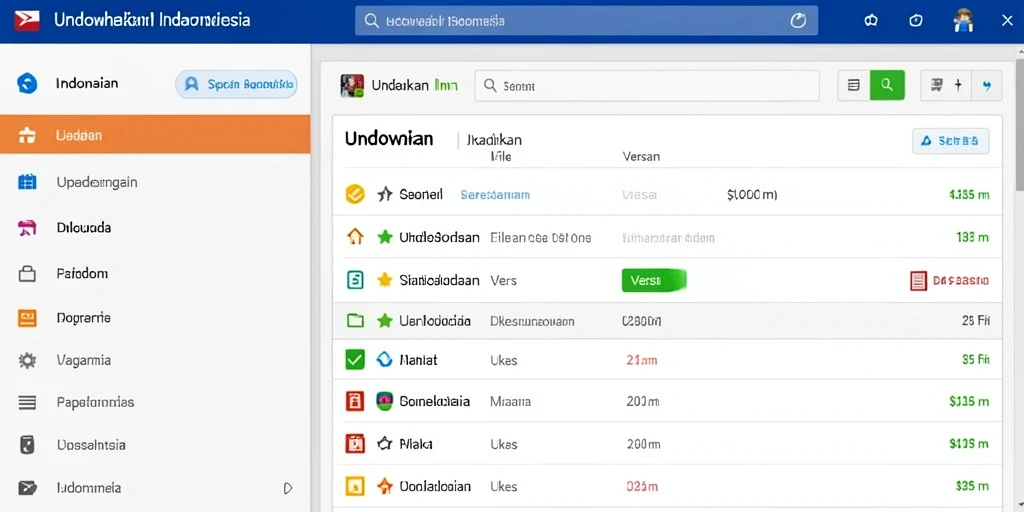The width and height of the screenshot is (1024, 512).
Task: Click the blue icon beside Maniat
Action: point(385,359)
